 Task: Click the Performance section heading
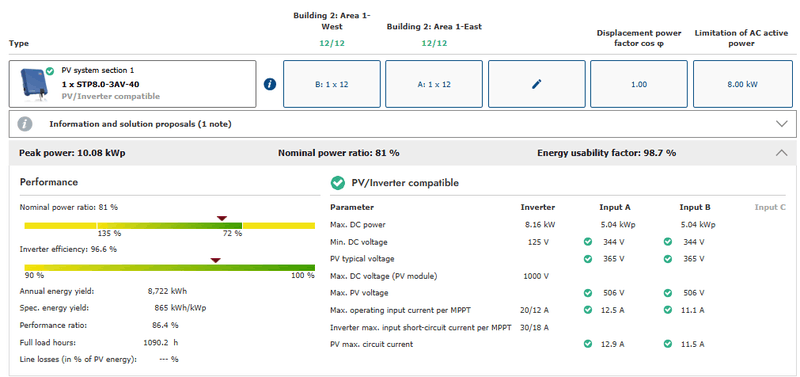point(49,182)
